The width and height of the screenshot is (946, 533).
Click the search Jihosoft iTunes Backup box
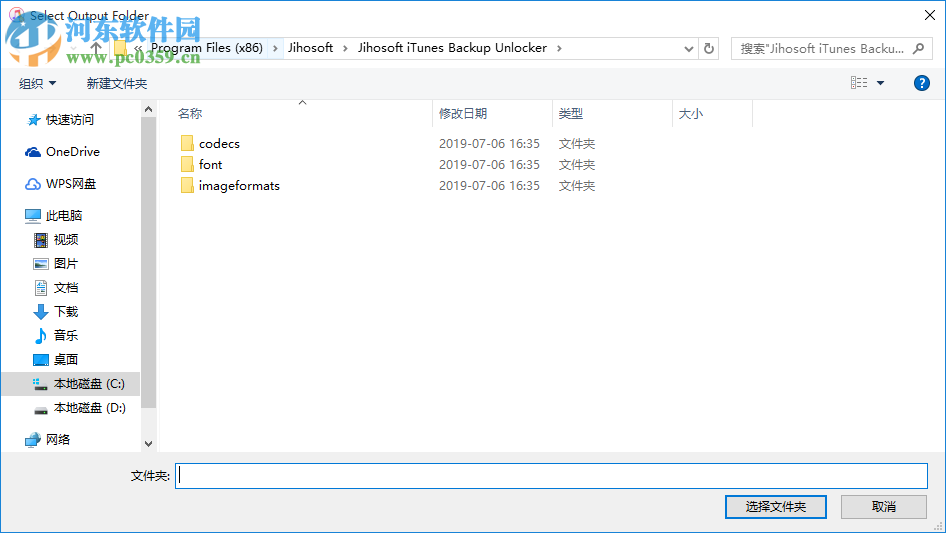822,48
